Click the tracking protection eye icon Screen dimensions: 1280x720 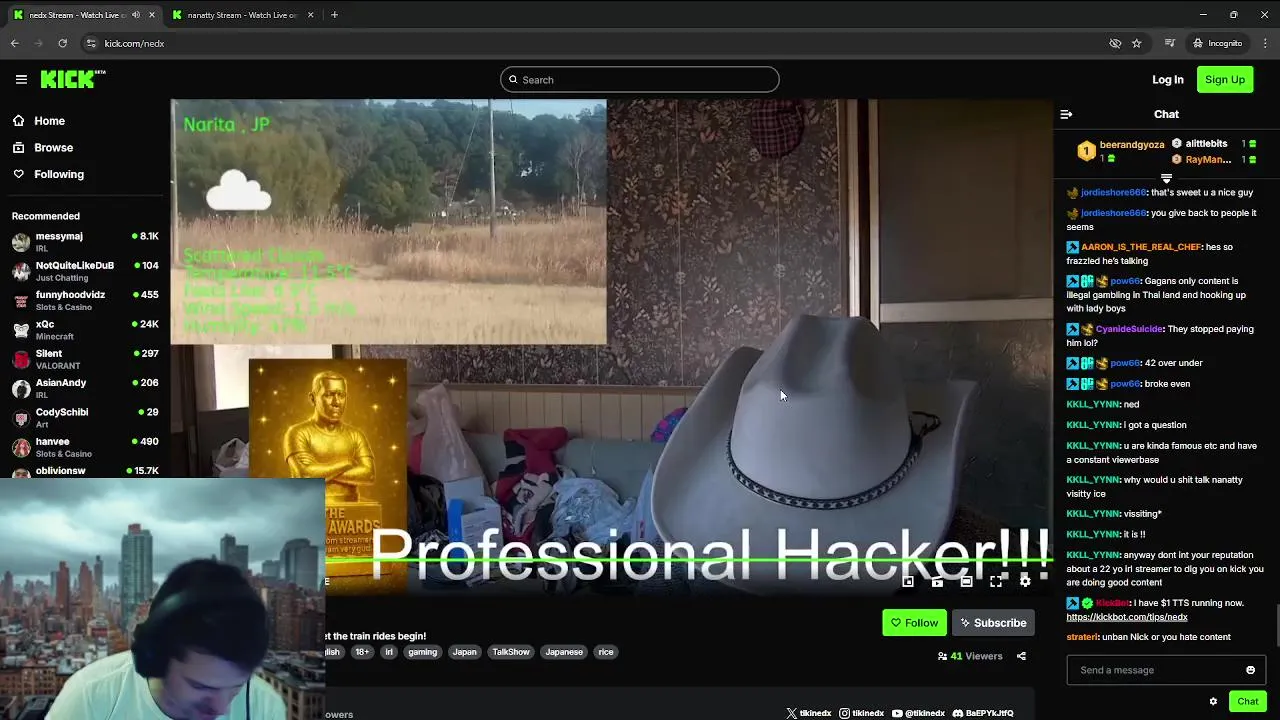(1115, 43)
